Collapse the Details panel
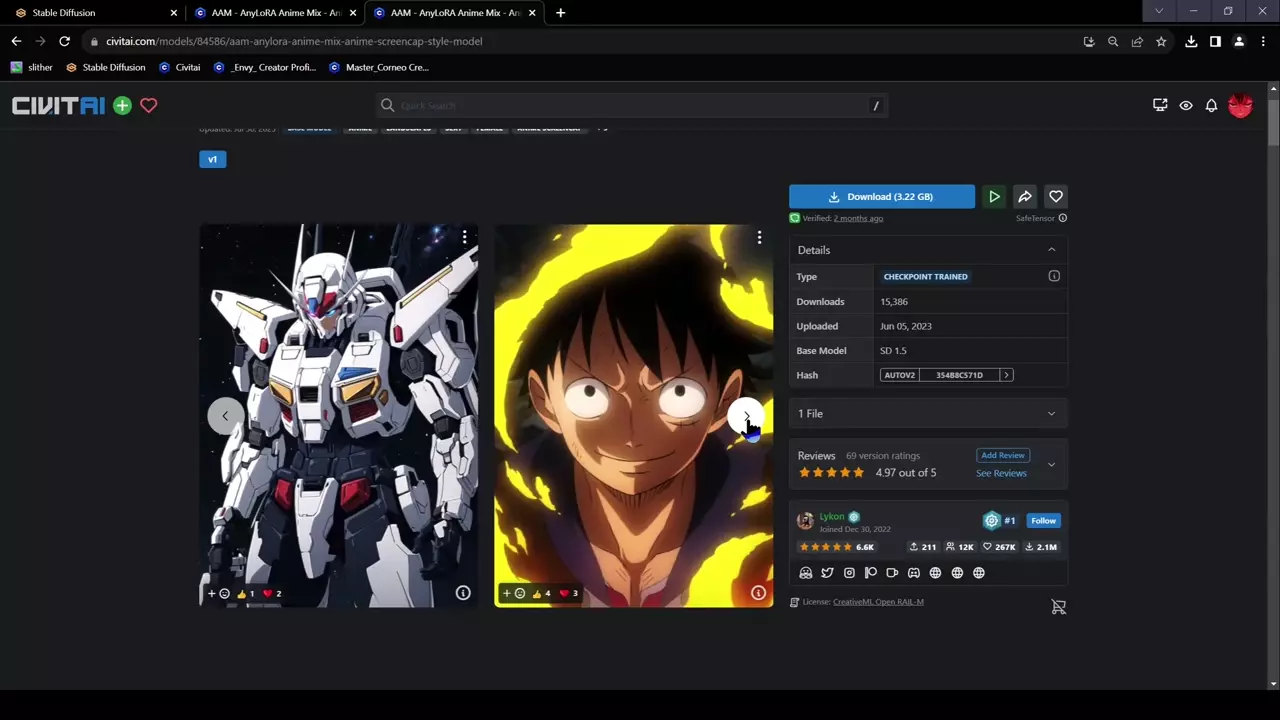The height and width of the screenshot is (720, 1280). (x=1051, y=250)
